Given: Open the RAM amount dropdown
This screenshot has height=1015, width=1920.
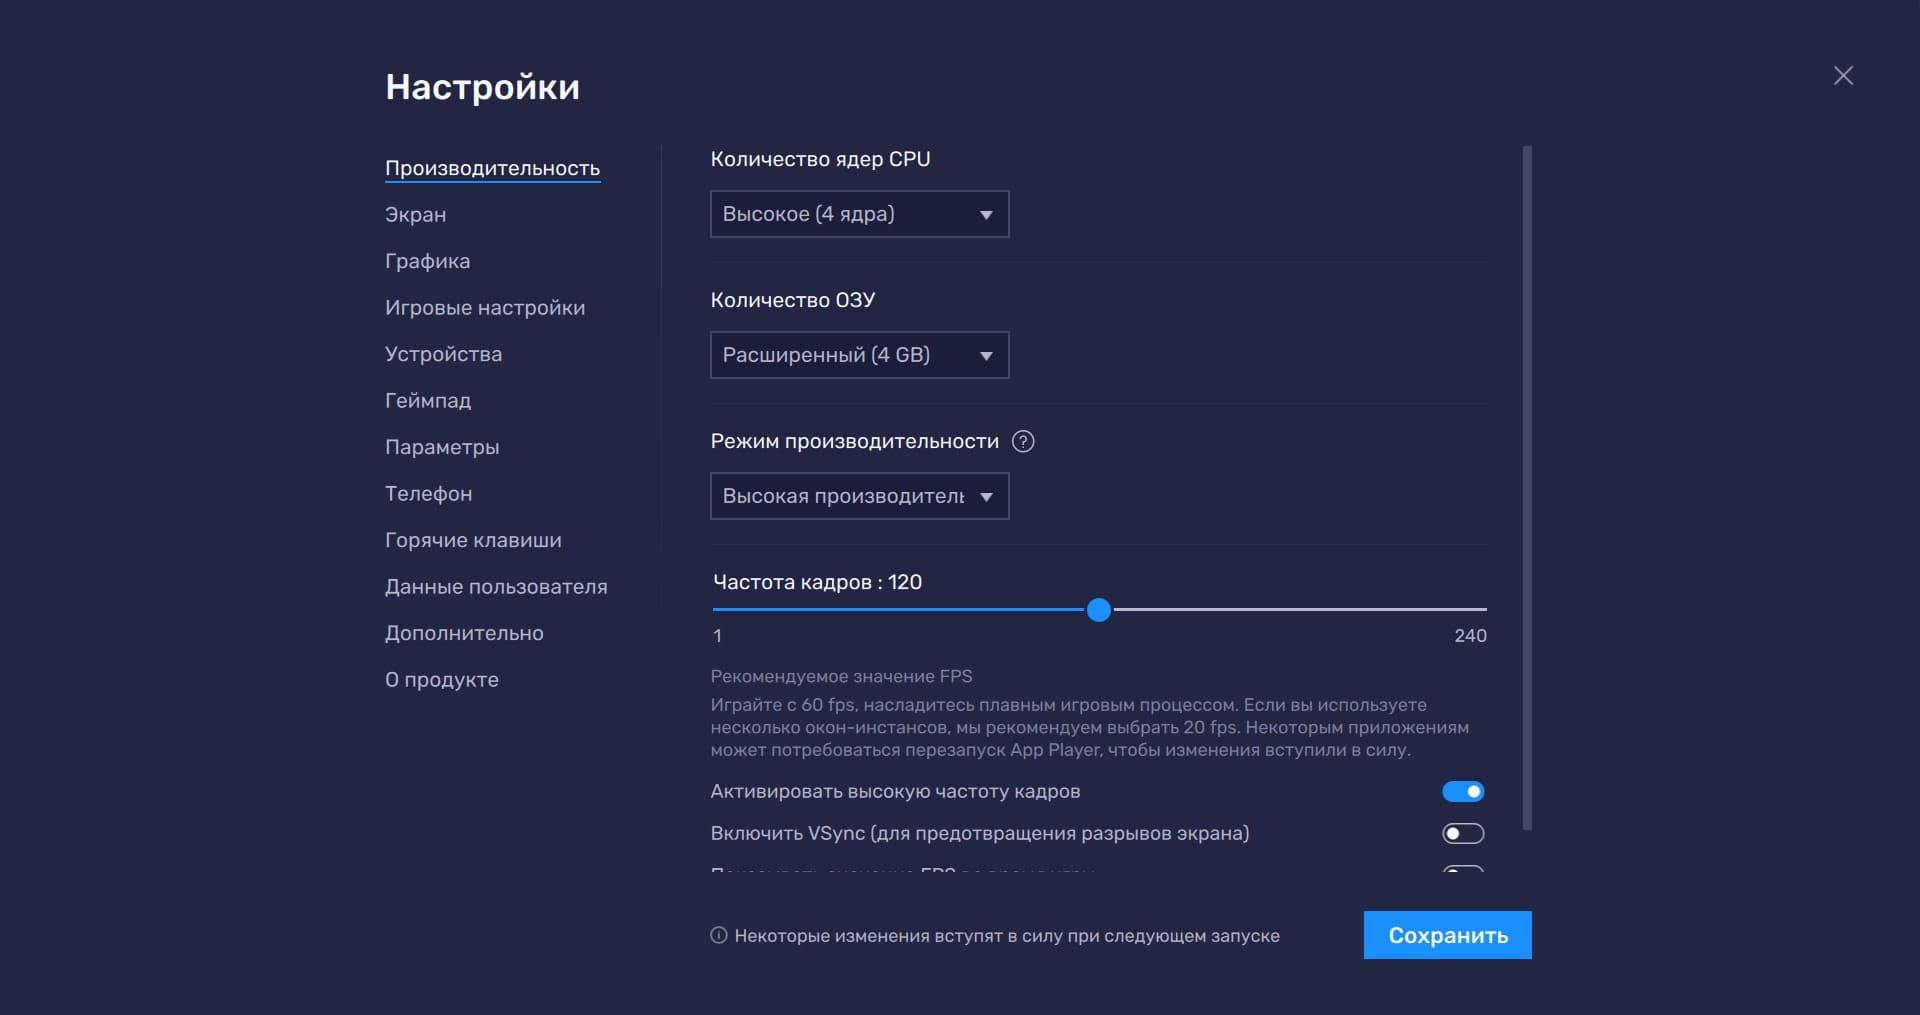Looking at the screenshot, I should point(859,355).
